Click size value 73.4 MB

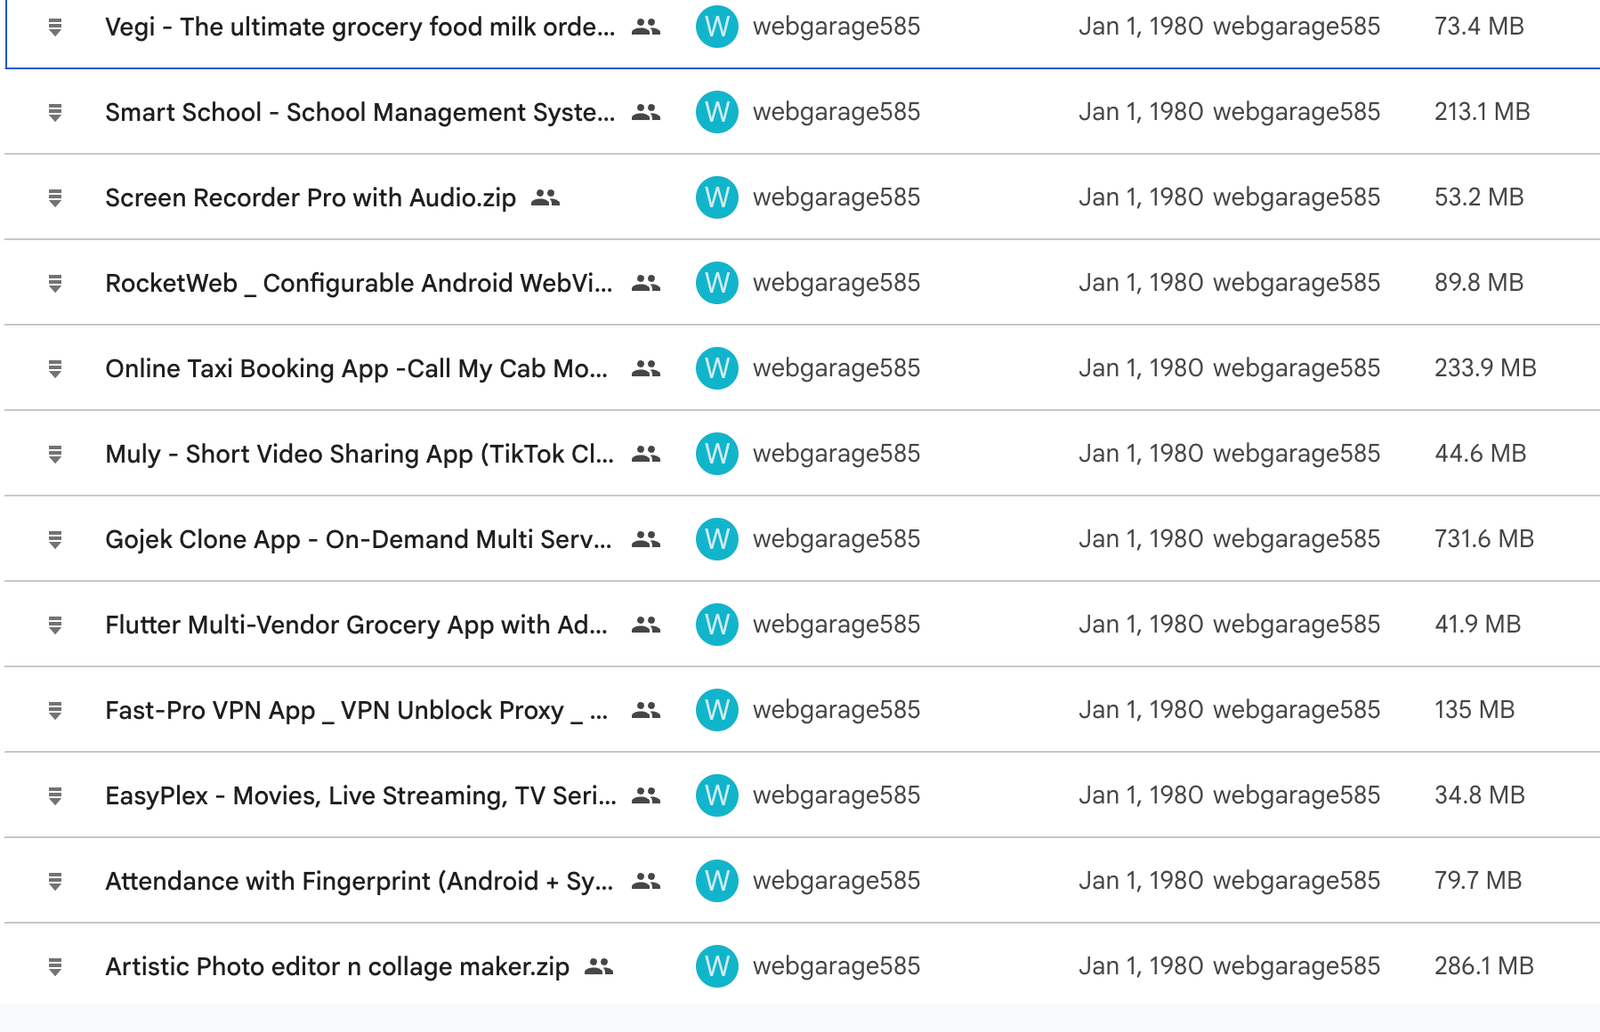(x=1479, y=27)
